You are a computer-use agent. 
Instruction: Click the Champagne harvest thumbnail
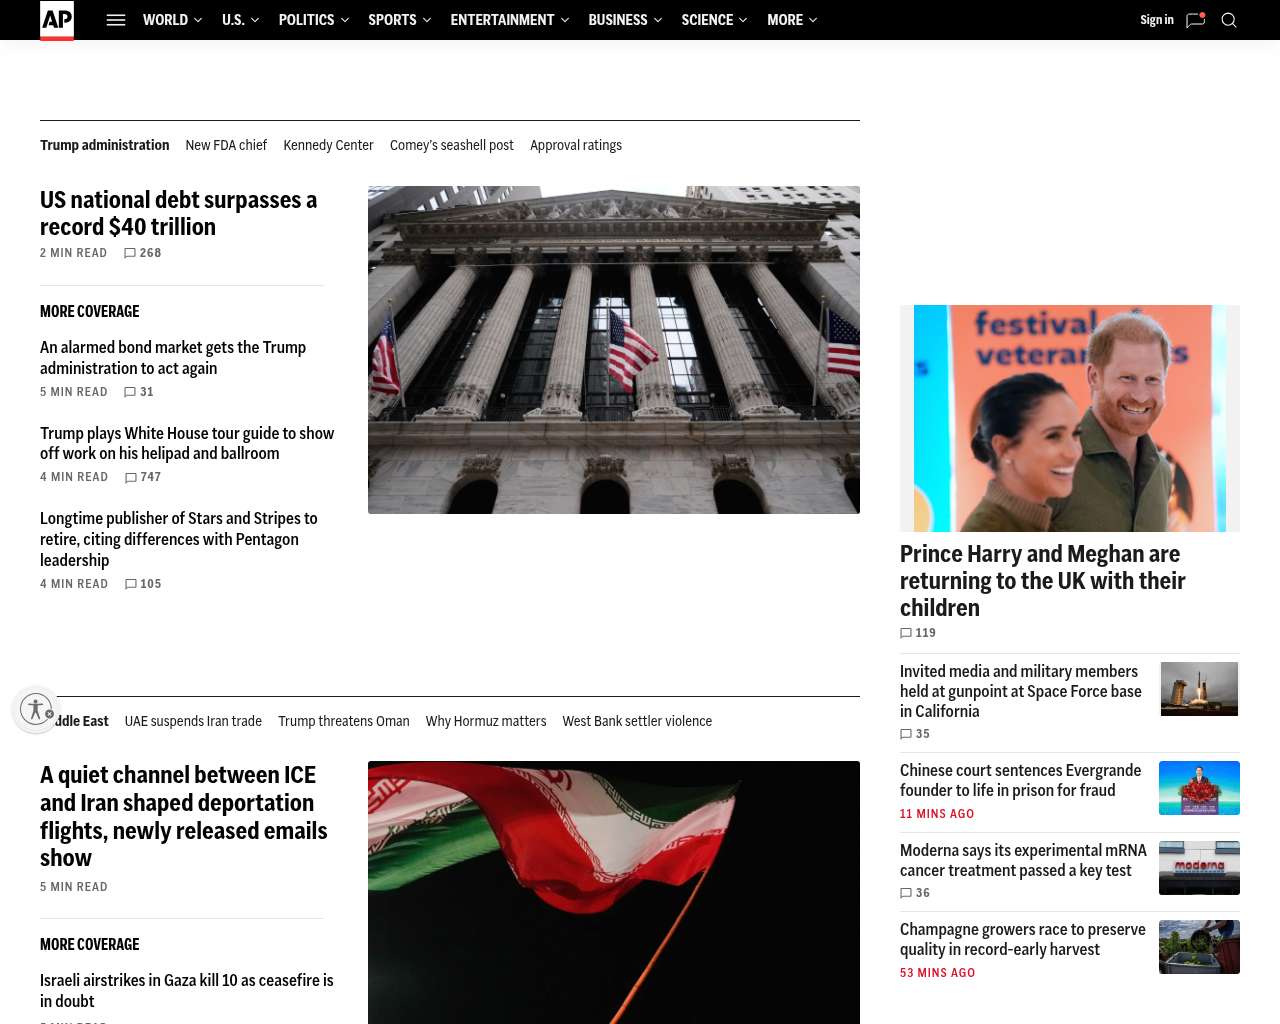point(1199,947)
